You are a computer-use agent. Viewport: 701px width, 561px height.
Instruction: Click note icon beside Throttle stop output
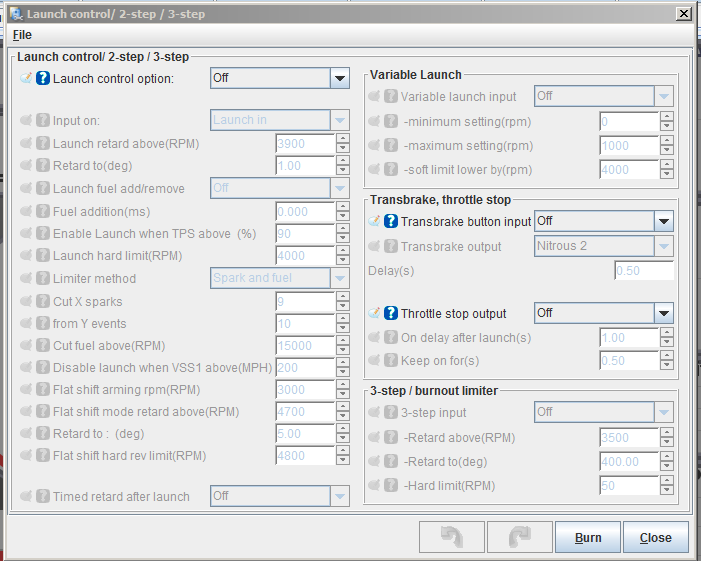374,313
